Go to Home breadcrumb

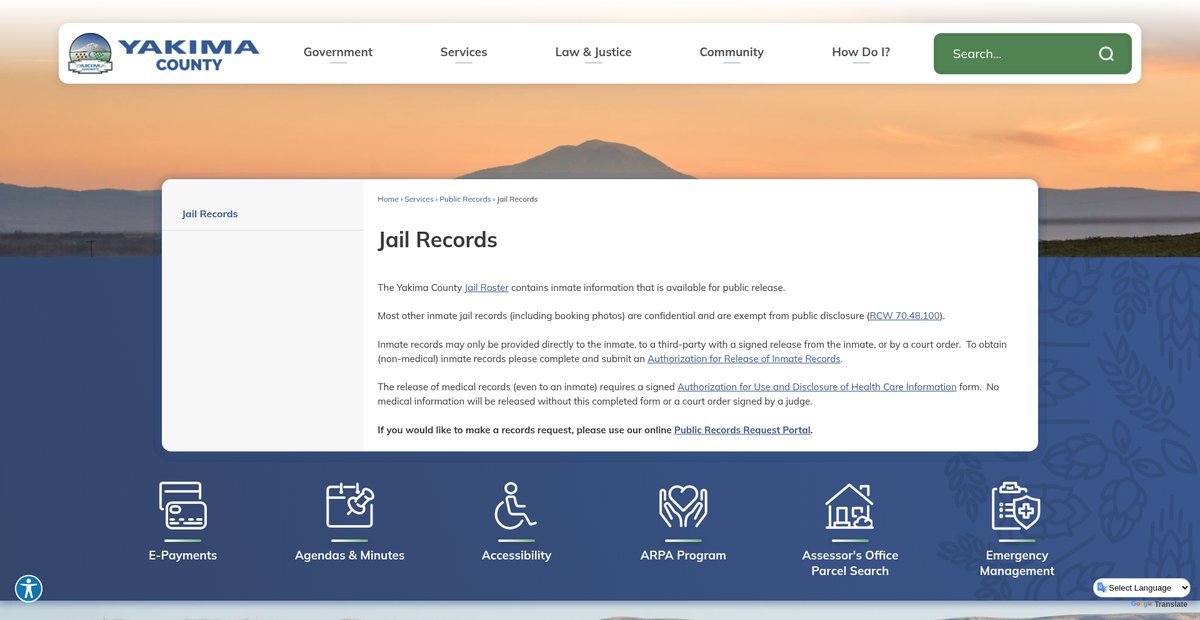[388, 199]
